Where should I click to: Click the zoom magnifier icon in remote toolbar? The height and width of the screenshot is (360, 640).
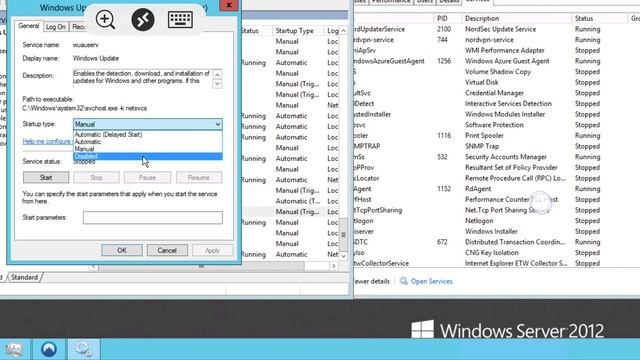(105, 20)
